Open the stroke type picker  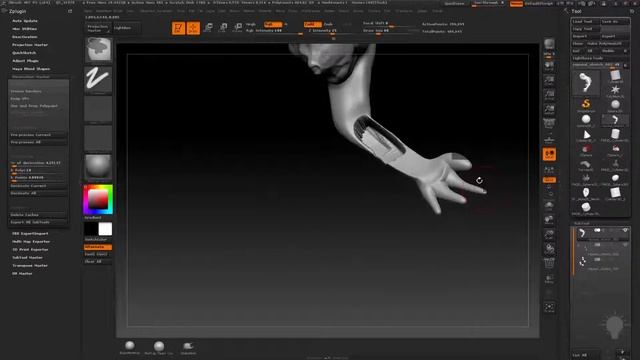click(98, 79)
